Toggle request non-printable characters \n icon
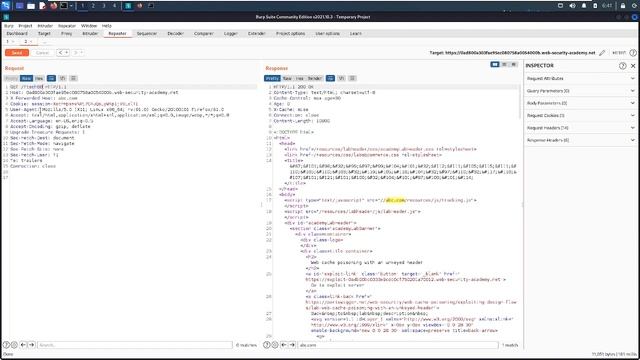640x360 pixels. tap(62, 78)
